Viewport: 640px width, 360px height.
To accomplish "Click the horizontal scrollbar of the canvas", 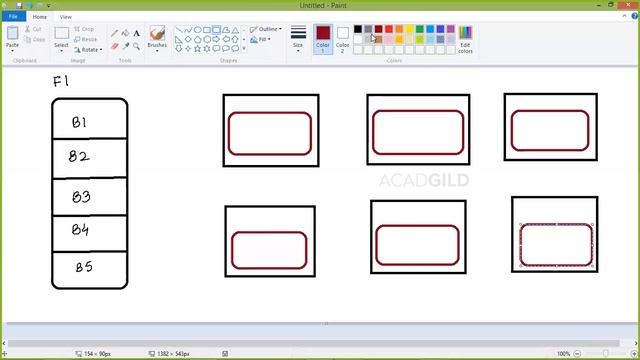I will [313, 343].
